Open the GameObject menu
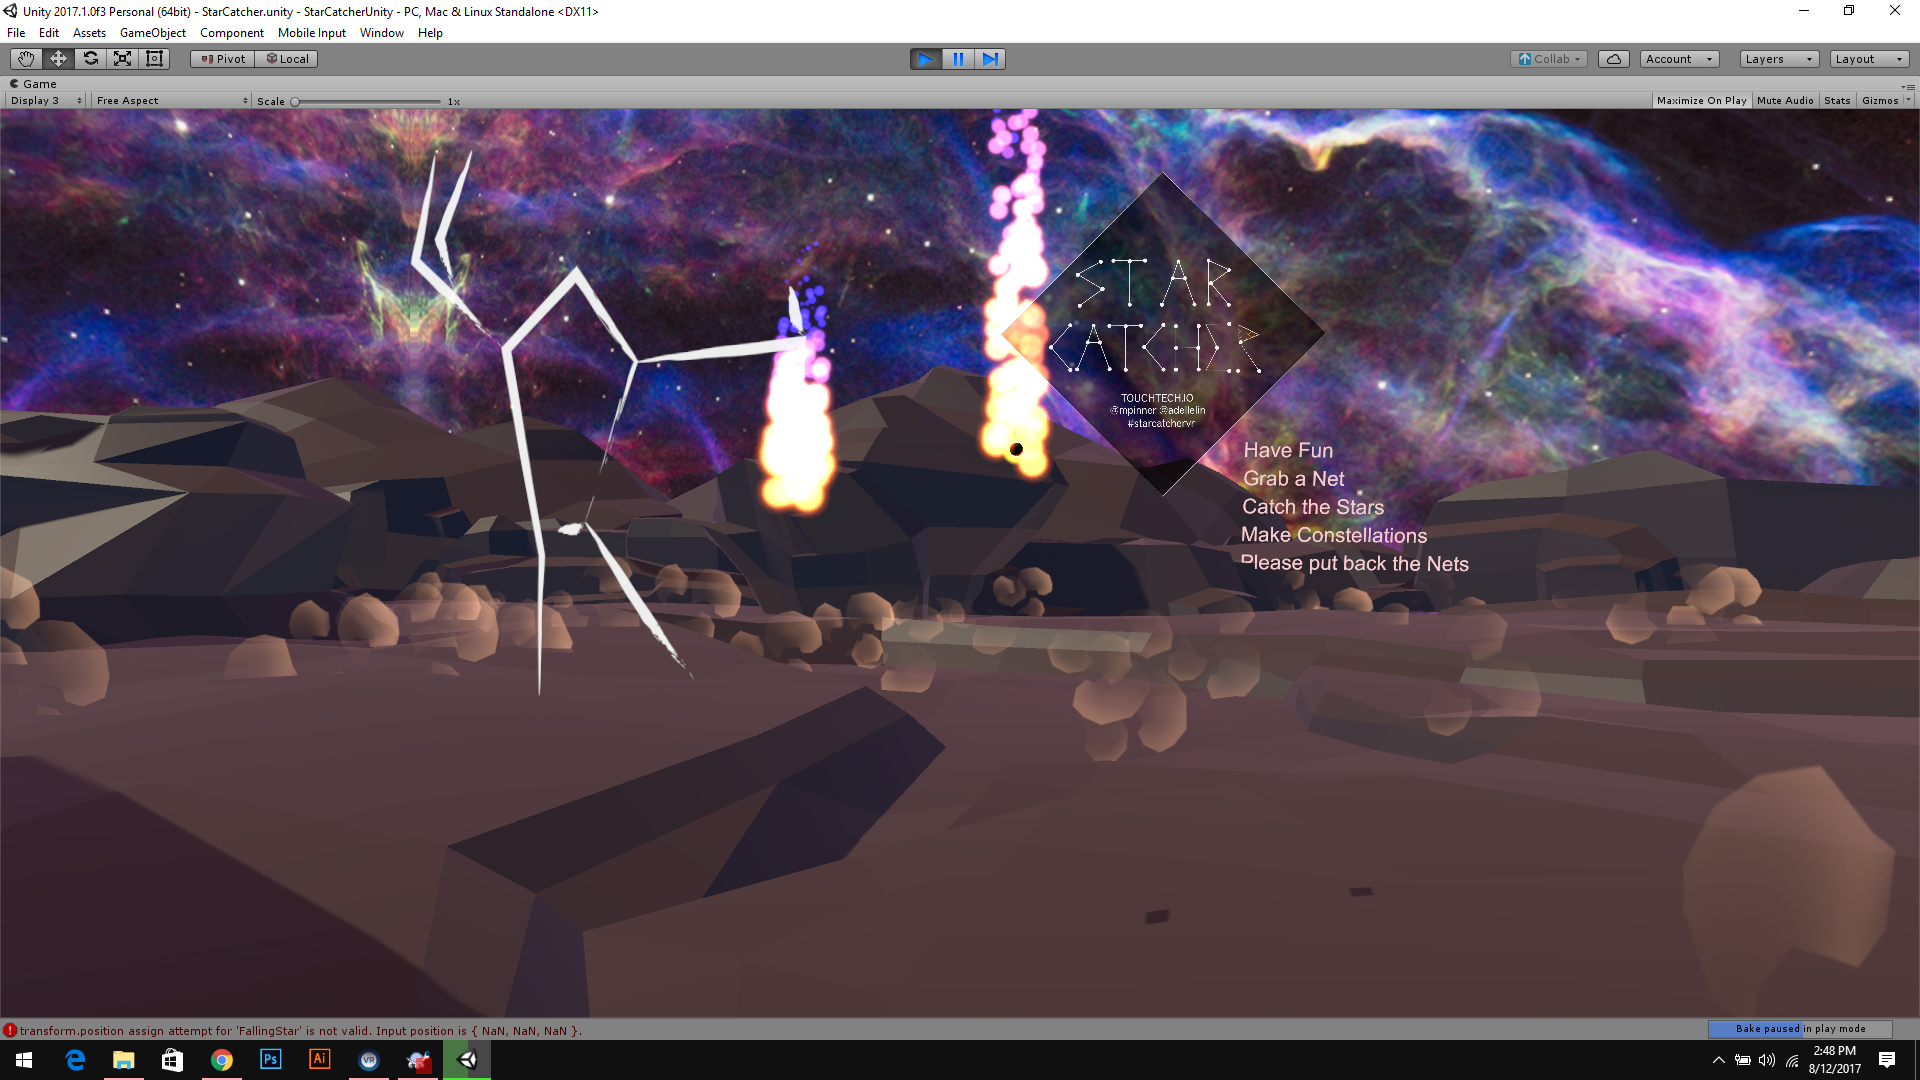Screen dimensions: 1920x1080 tap(153, 33)
